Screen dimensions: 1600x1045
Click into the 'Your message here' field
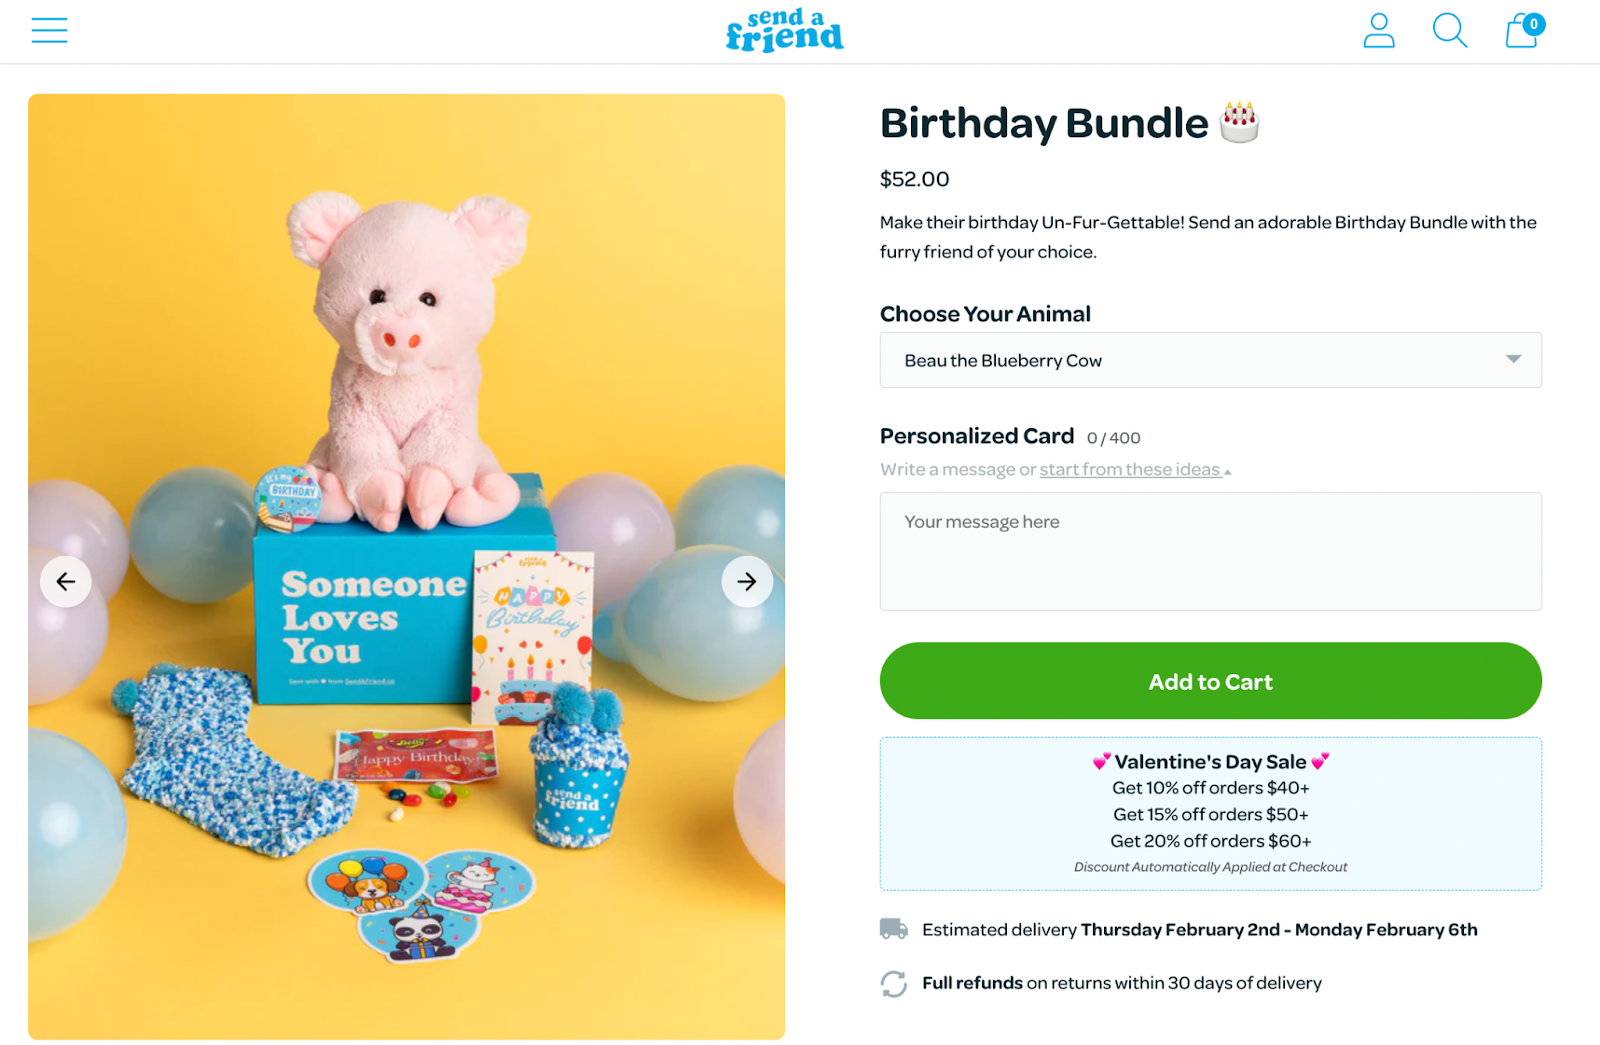point(1210,551)
